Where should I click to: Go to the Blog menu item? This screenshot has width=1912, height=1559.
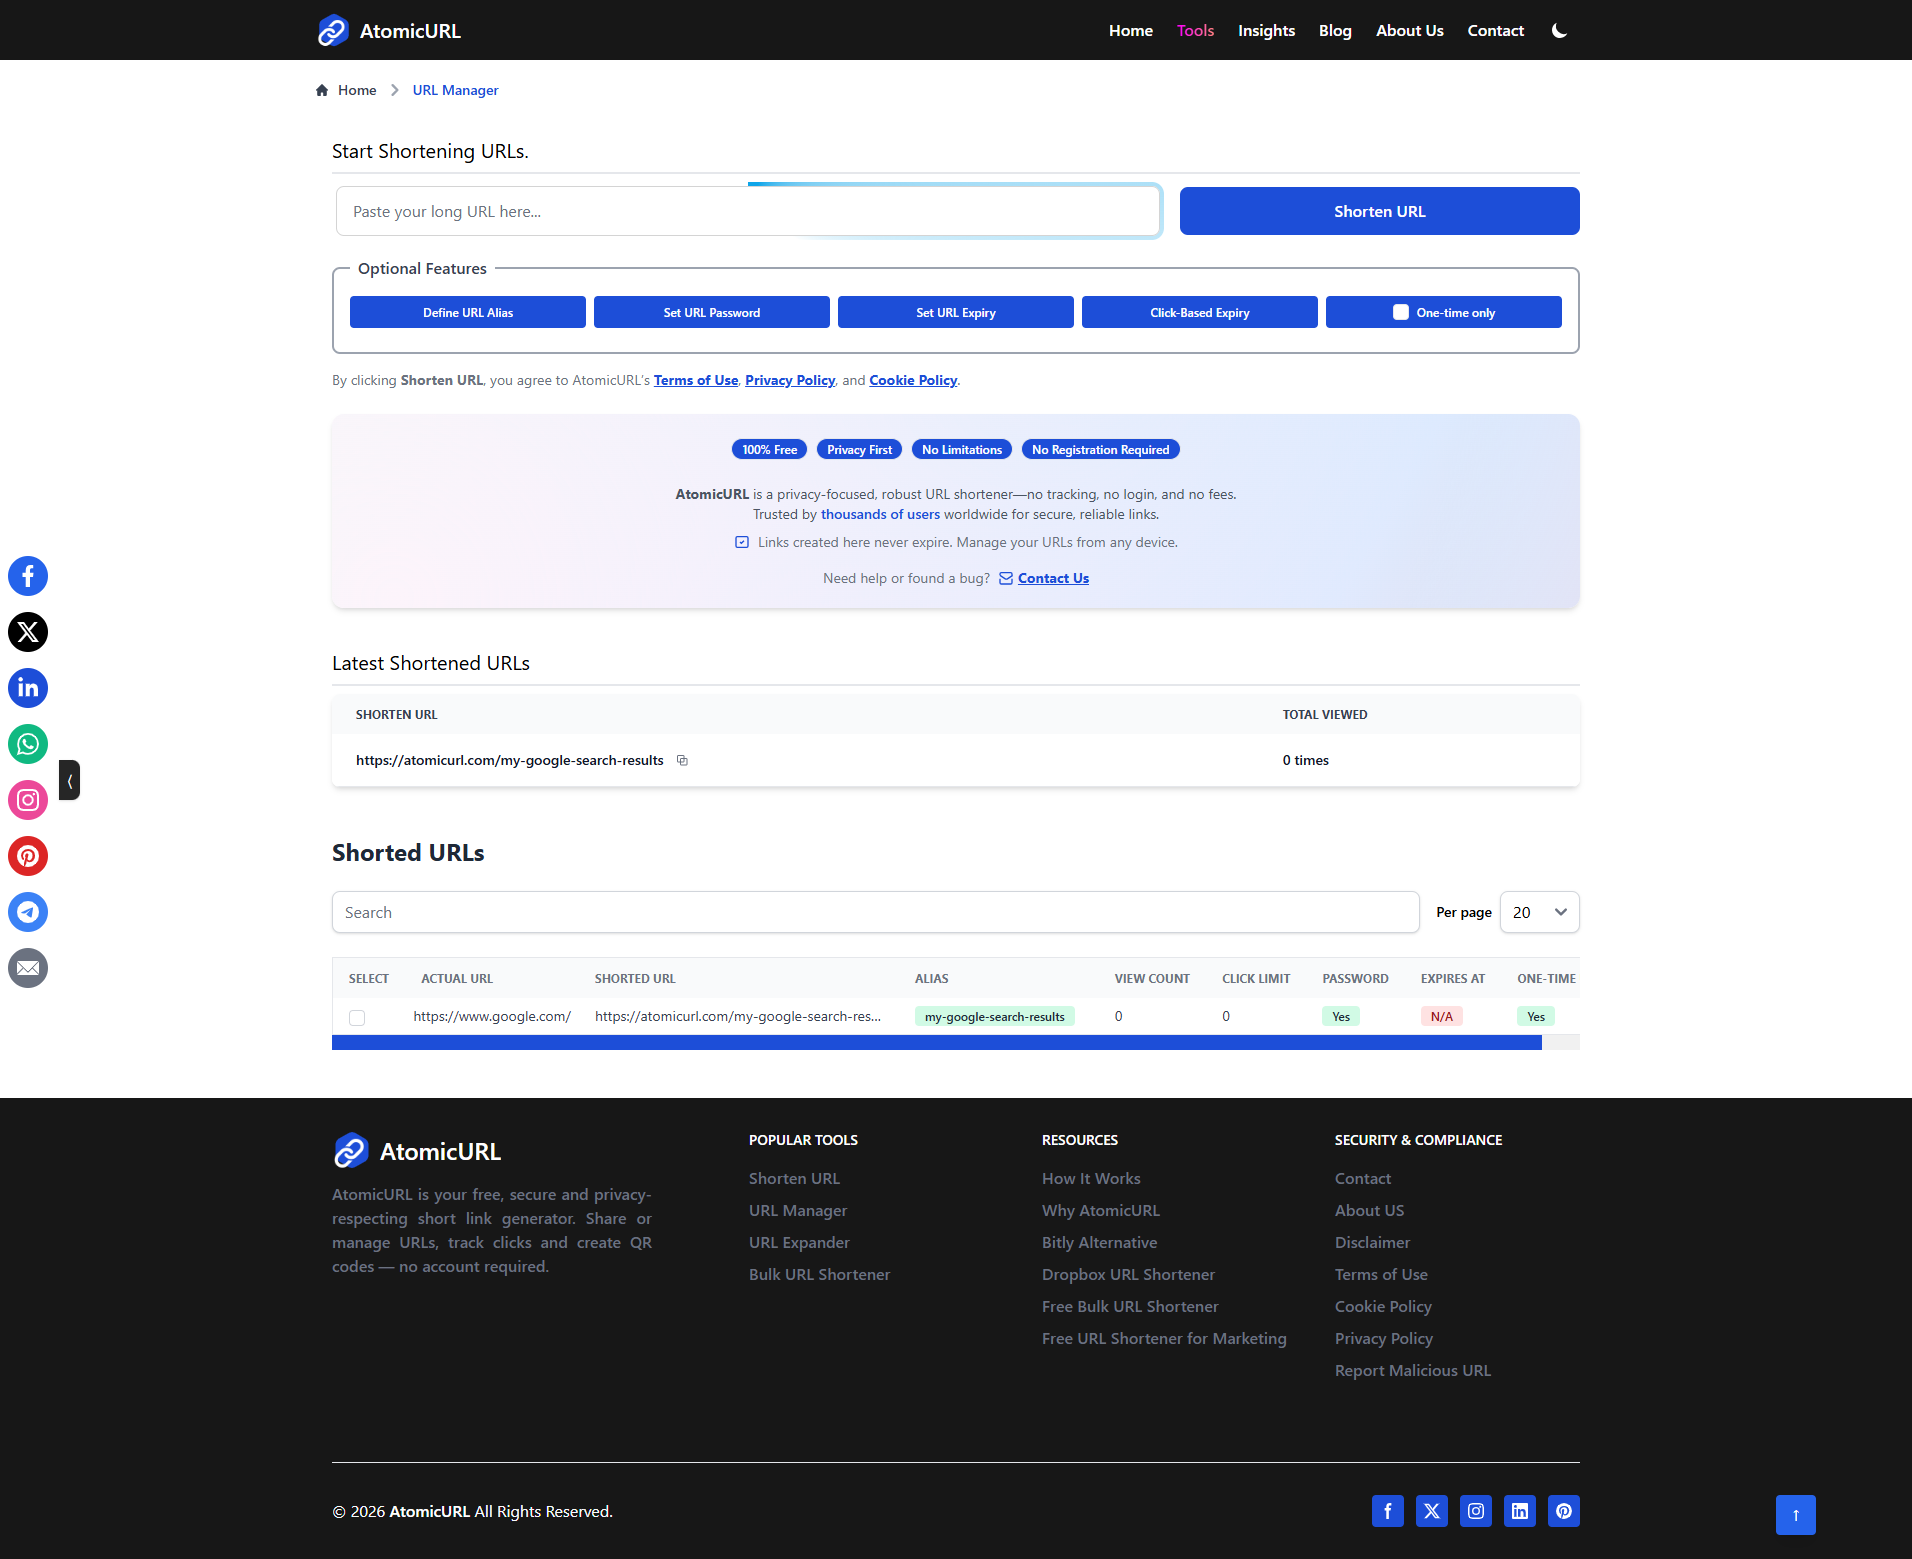point(1334,31)
